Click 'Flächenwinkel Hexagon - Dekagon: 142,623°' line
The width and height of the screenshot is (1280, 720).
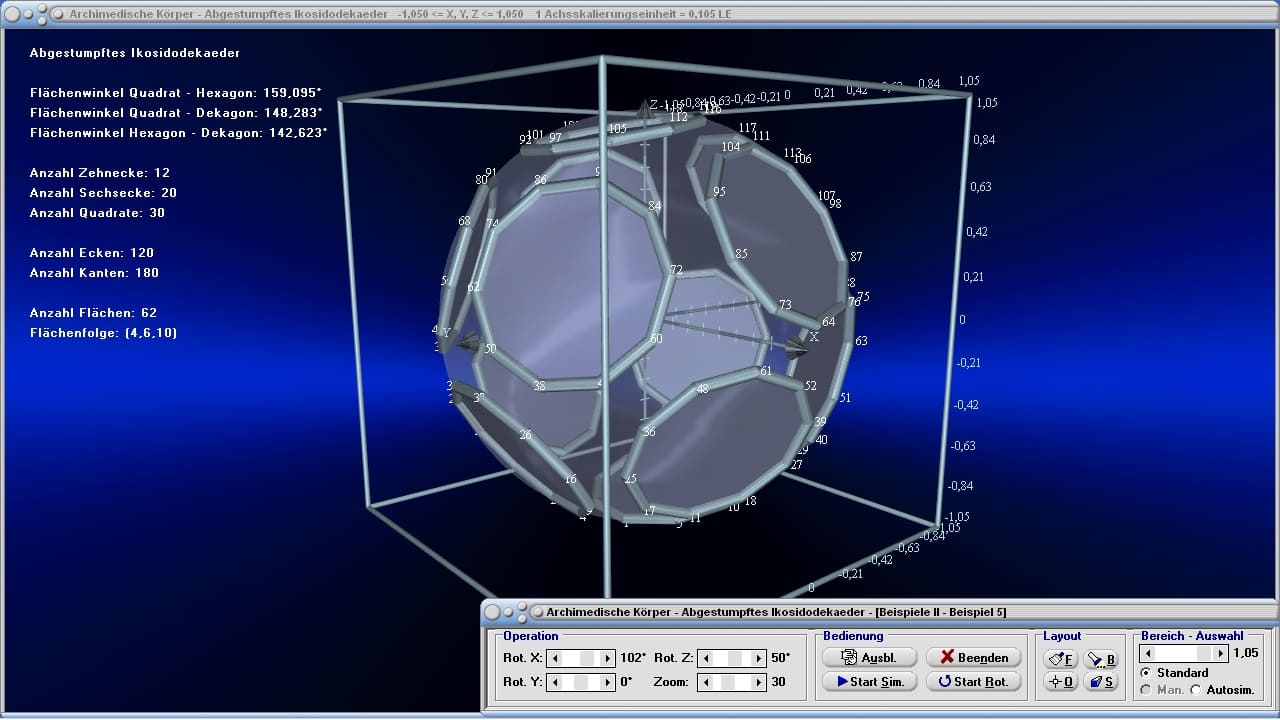pos(178,132)
